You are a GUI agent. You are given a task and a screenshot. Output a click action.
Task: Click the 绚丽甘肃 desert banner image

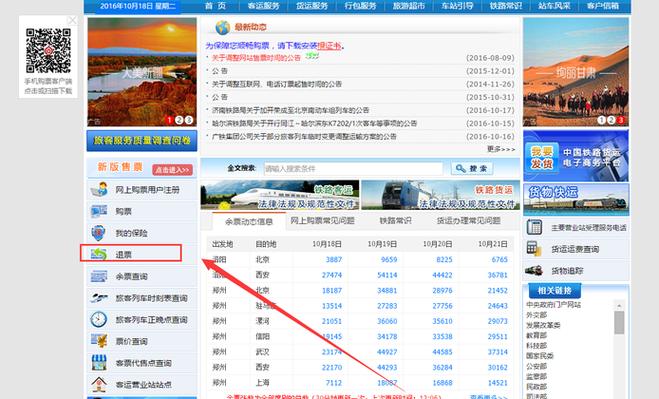point(576,72)
